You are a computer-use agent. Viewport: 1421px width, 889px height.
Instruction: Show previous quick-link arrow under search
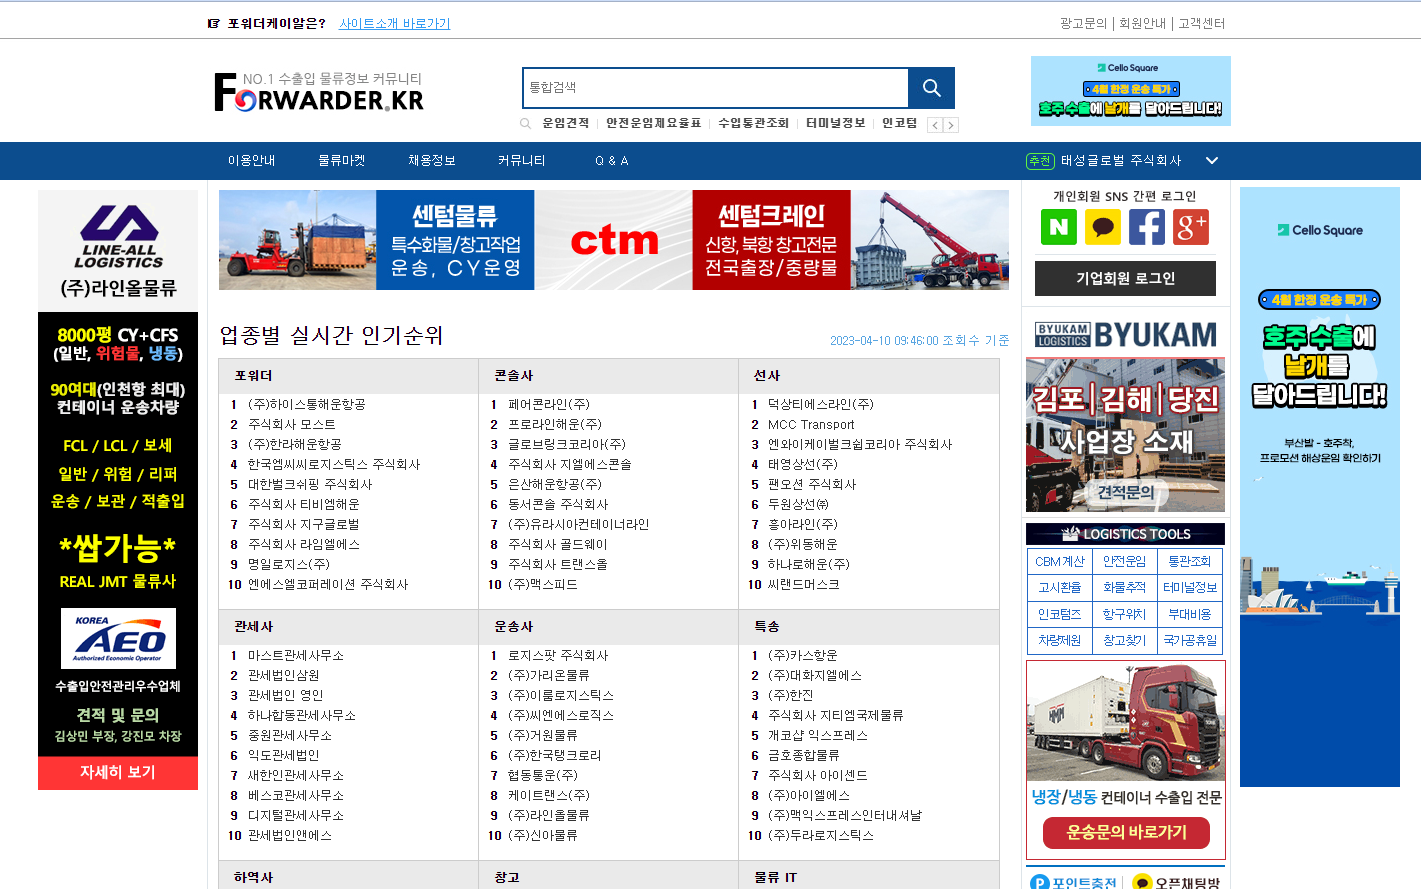[935, 125]
